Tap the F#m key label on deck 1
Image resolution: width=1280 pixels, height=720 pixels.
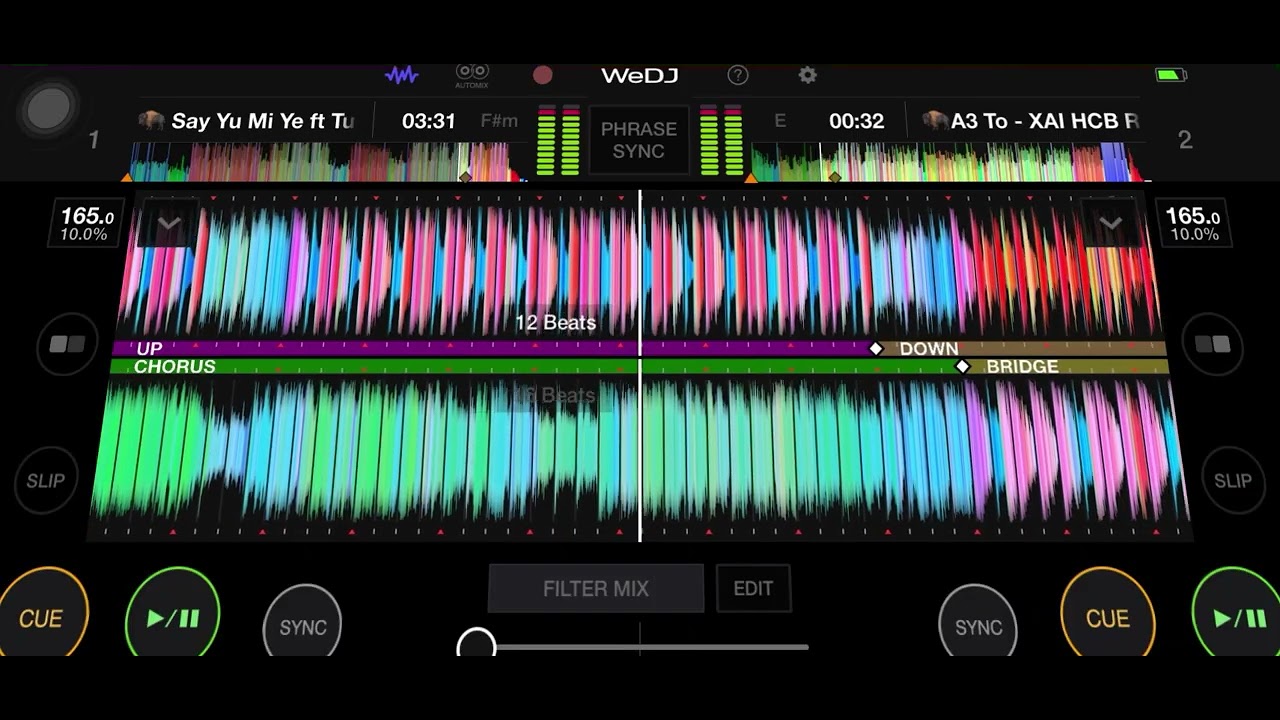coord(499,121)
